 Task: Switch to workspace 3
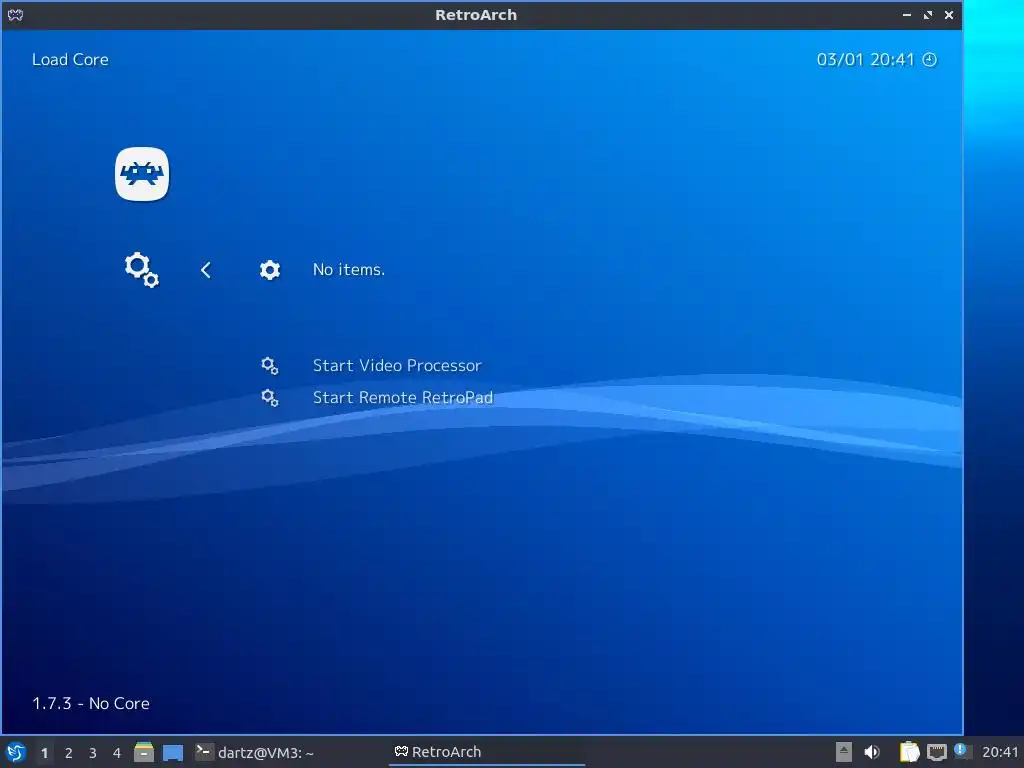pos(93,753)
